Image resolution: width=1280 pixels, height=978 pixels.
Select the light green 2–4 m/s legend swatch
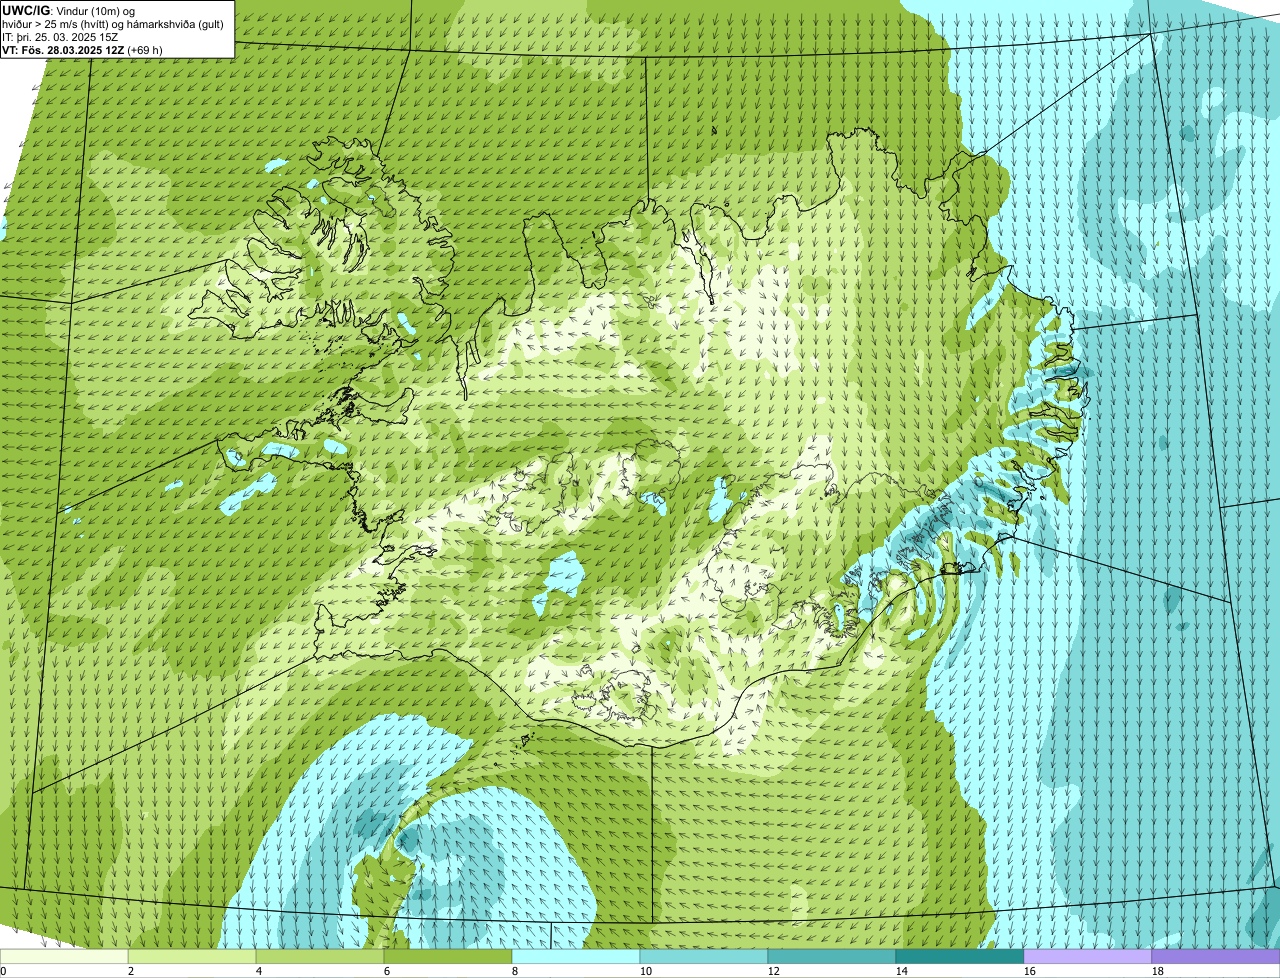pos(192,957)
